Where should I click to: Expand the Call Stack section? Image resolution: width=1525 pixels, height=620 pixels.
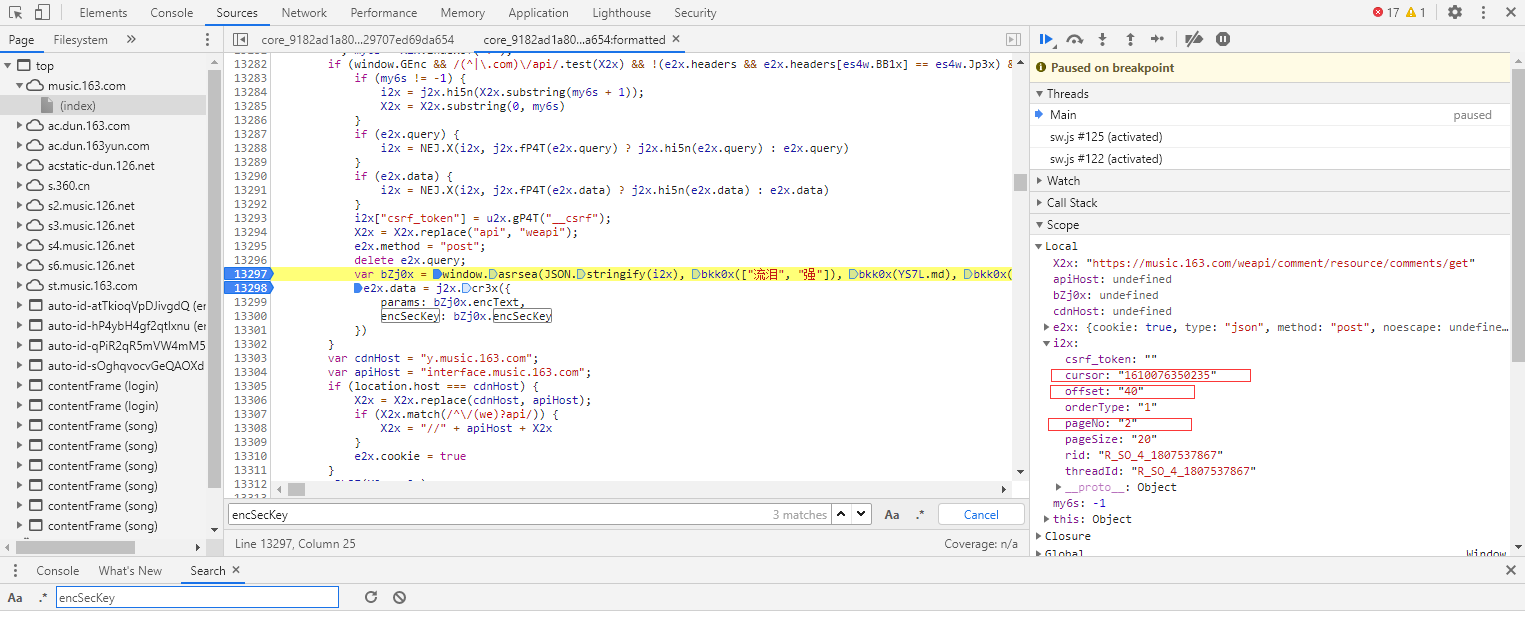pyautogui.click(x=1071, y=203)
